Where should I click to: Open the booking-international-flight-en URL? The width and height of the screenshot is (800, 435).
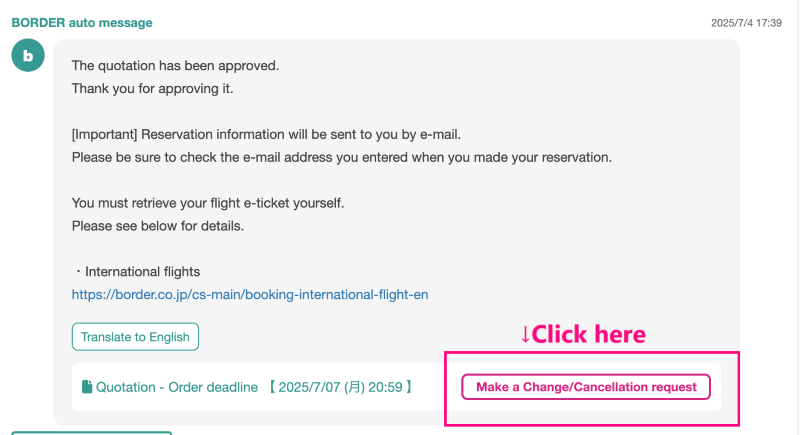(x=250, y=295)
